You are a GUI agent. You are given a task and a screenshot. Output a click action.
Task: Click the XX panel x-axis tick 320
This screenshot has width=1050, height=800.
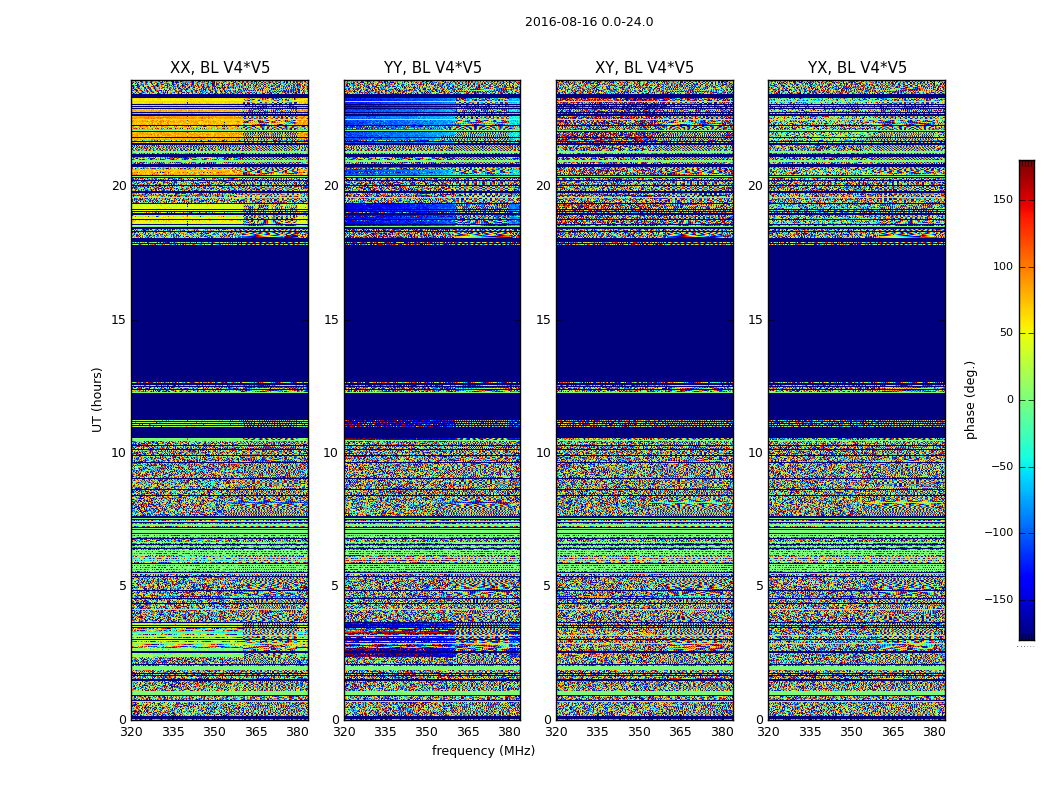[131, 732]
